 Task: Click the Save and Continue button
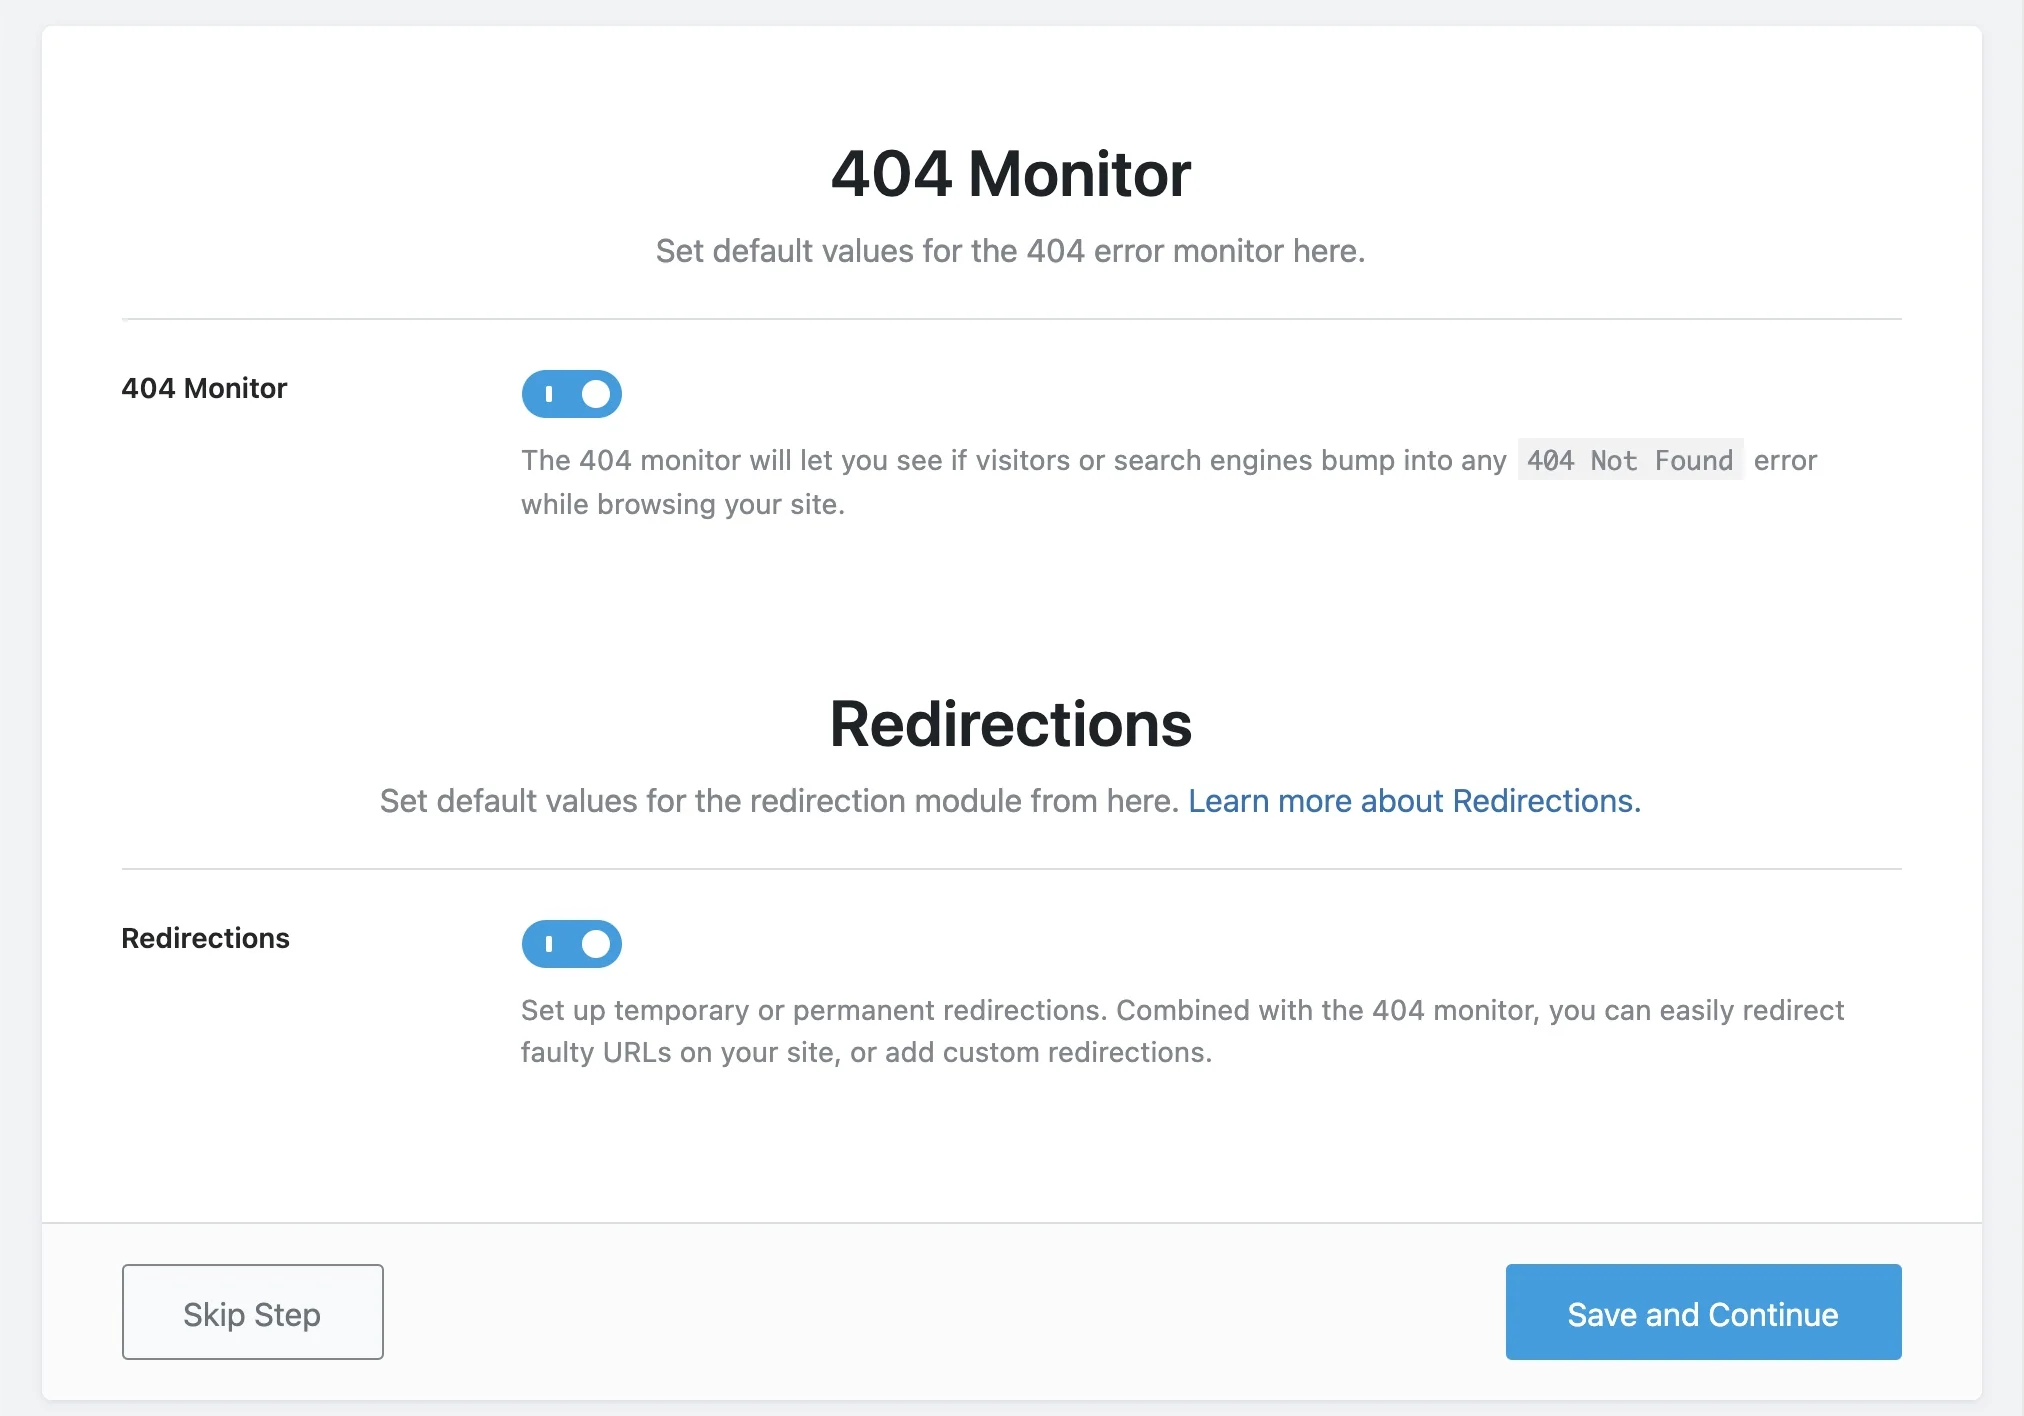coord(1703,1312)
